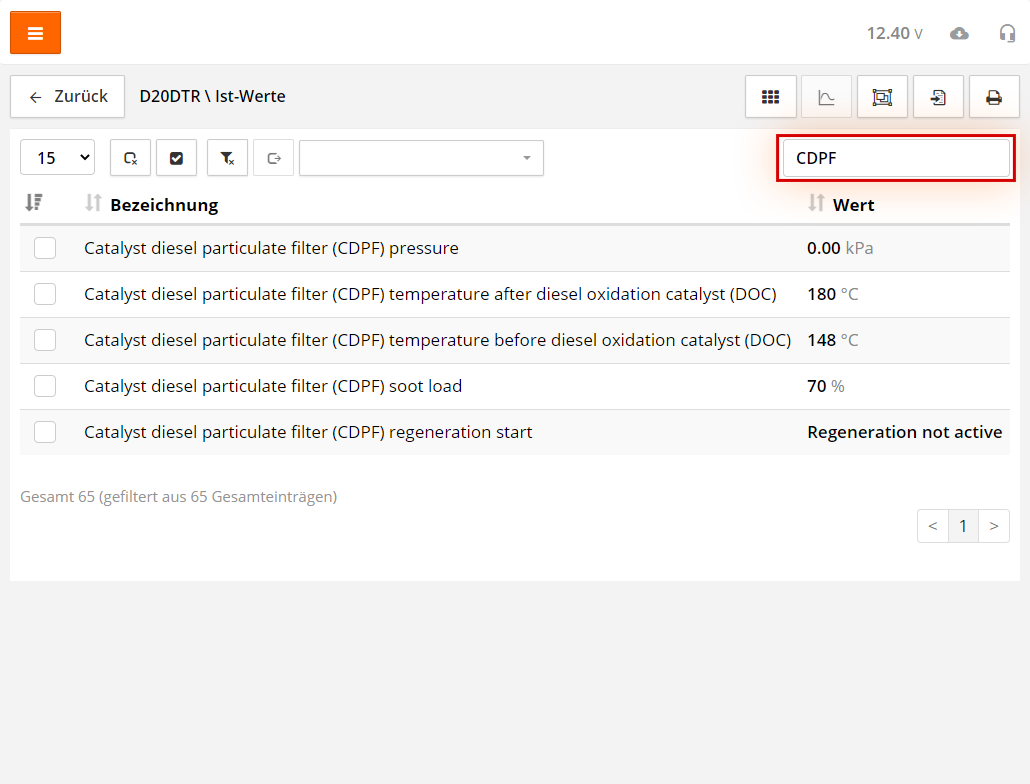This screenshot has width=1030, height=784.
Task: Click the Zurück back button
Action: coord(68,97)
